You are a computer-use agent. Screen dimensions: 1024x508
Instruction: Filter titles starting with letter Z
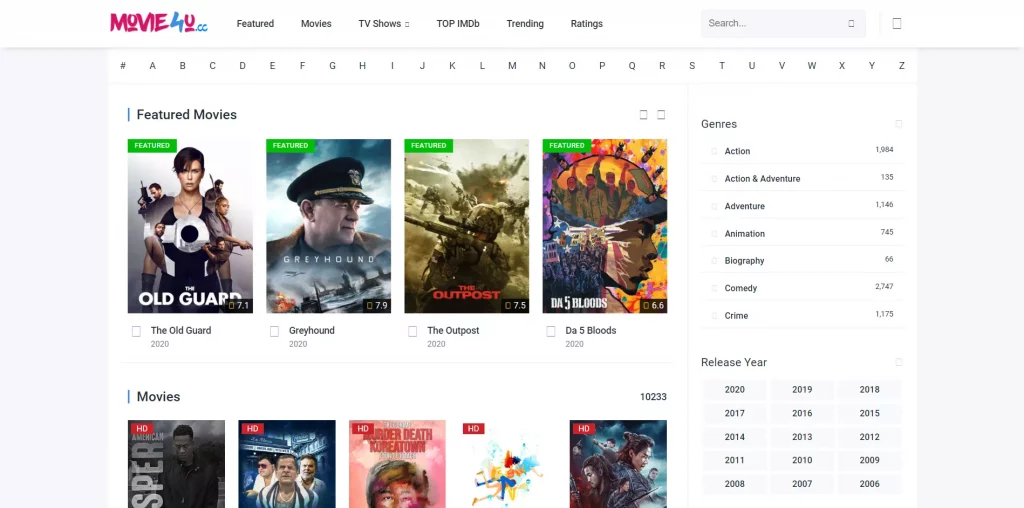(x=902, y=66)
